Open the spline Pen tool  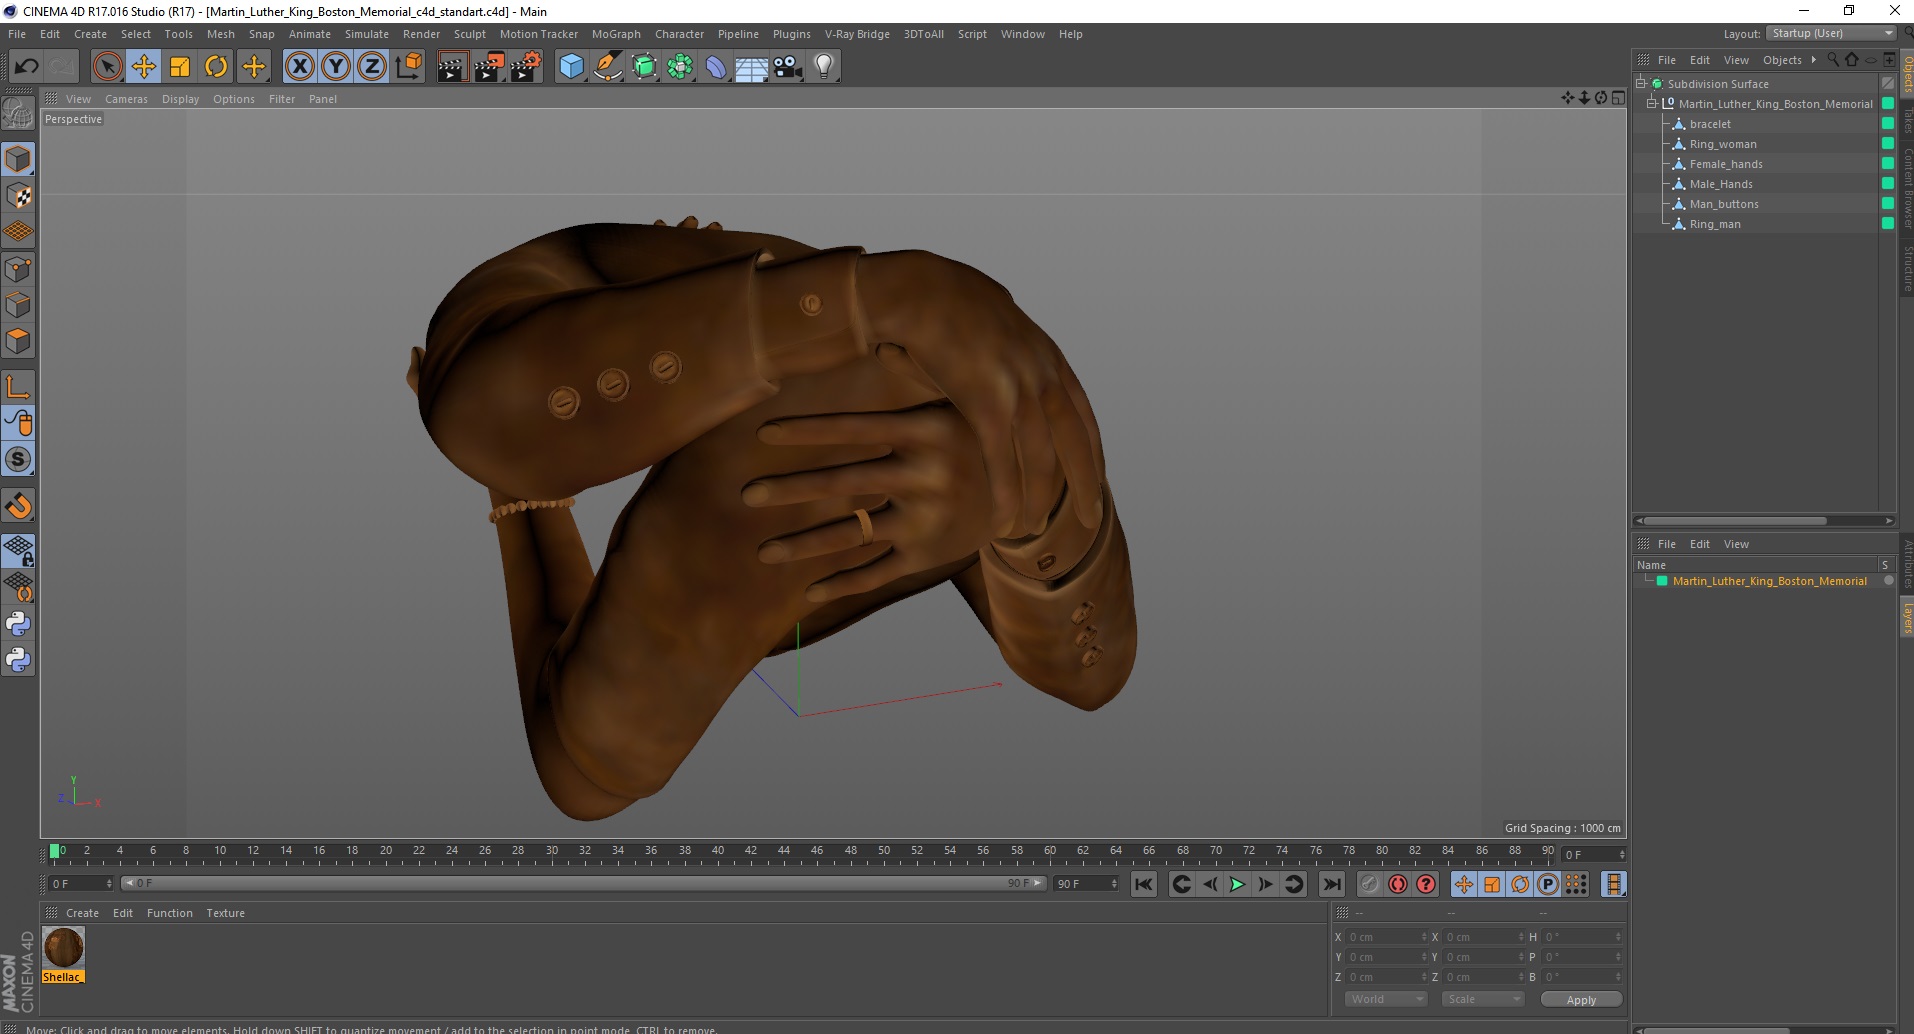point(607,67)
